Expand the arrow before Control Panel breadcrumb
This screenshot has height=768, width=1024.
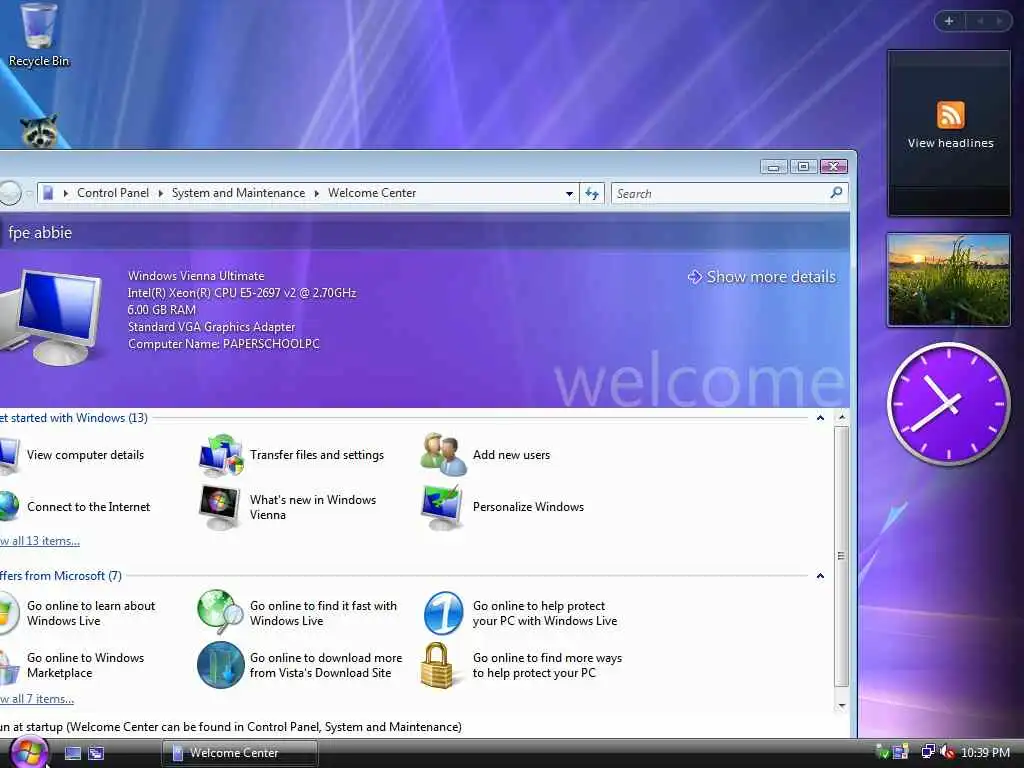65,193
